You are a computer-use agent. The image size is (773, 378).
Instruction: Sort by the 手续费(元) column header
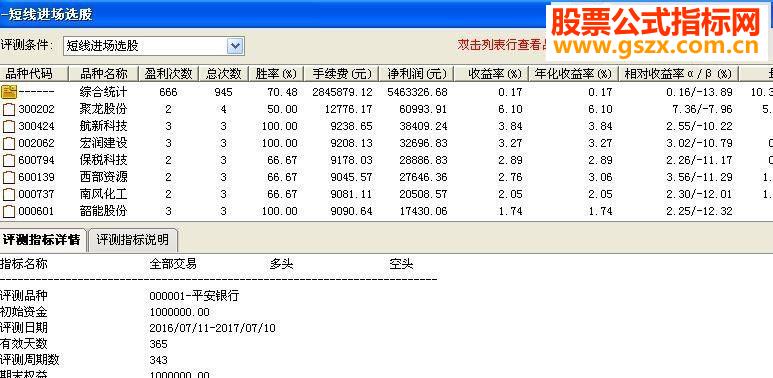[342, 74]
